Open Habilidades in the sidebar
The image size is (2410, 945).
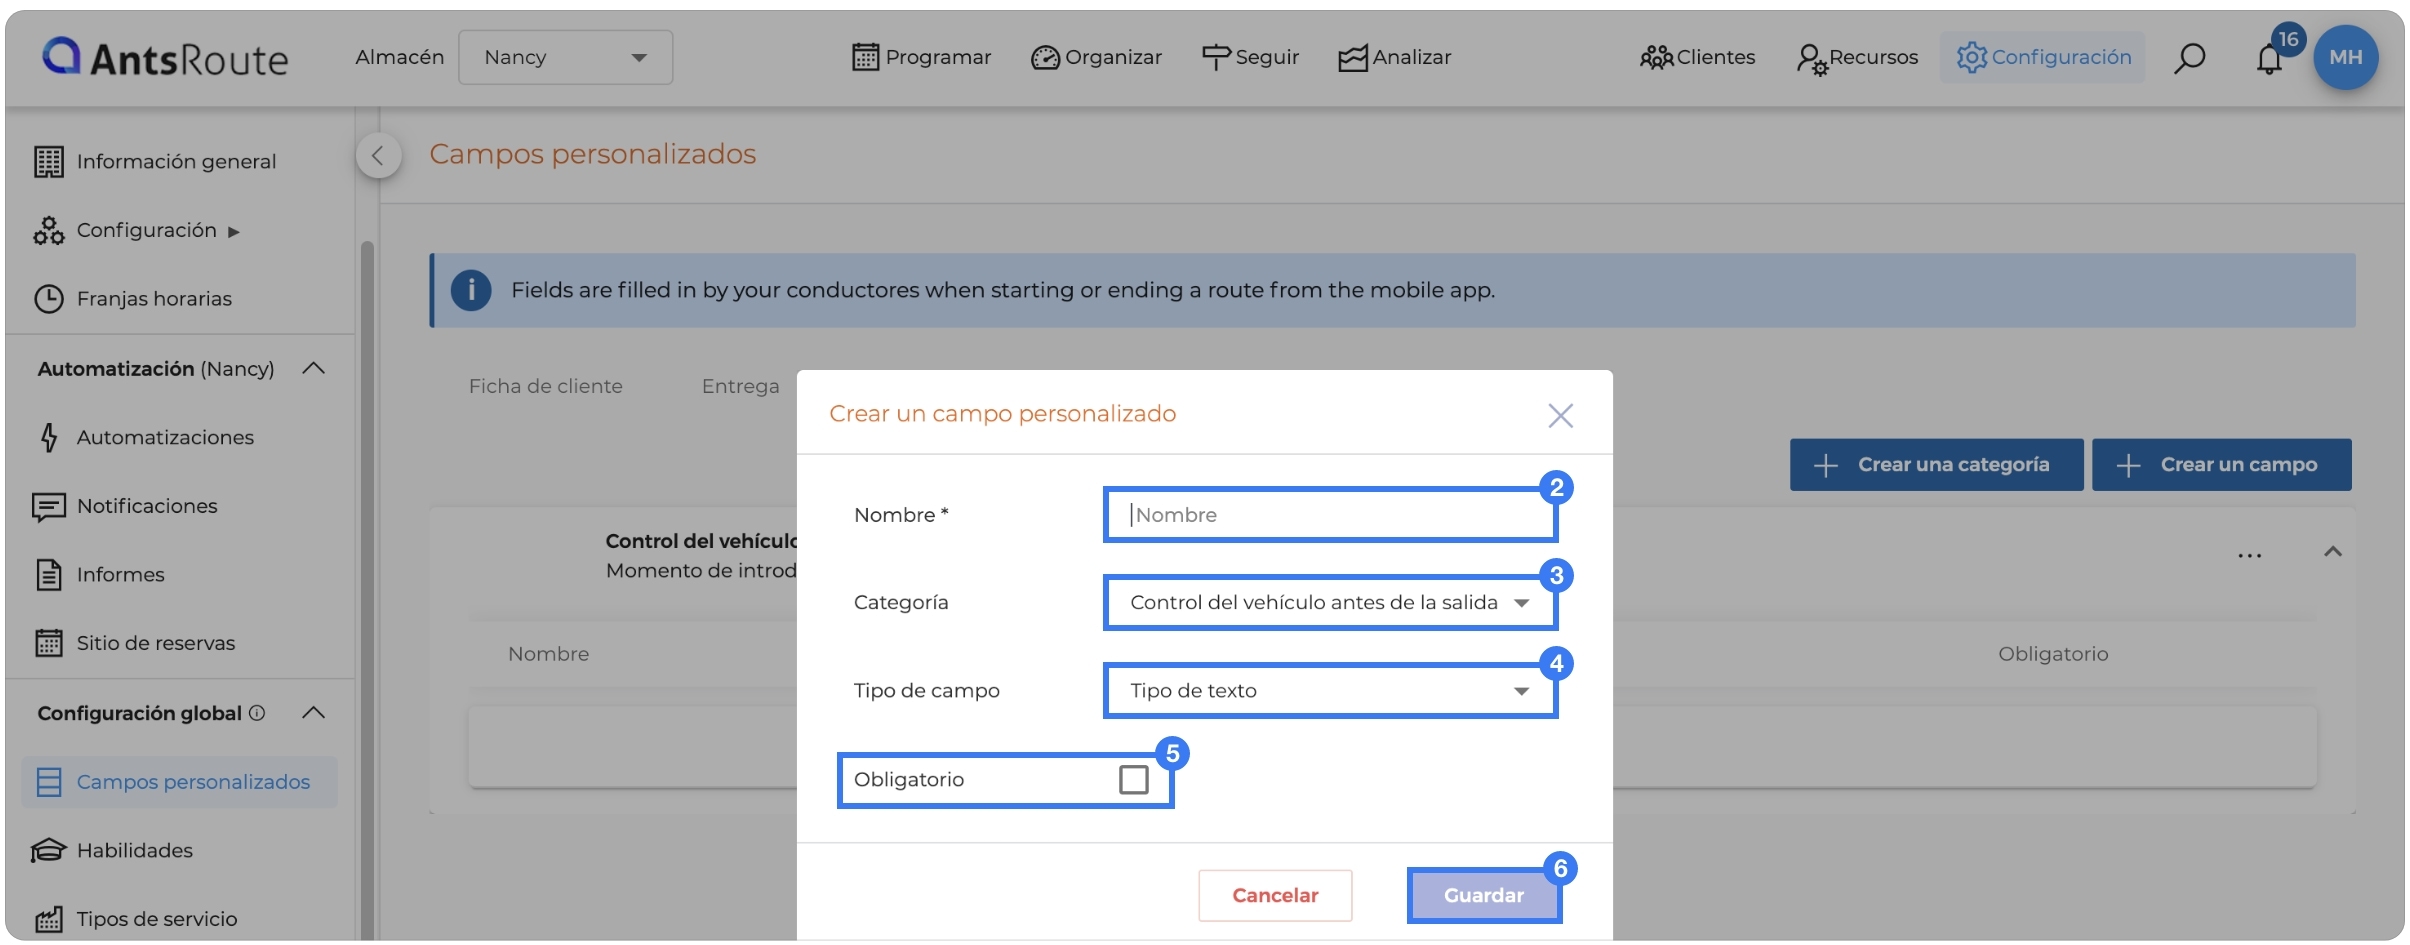click(x=135, y=850)
